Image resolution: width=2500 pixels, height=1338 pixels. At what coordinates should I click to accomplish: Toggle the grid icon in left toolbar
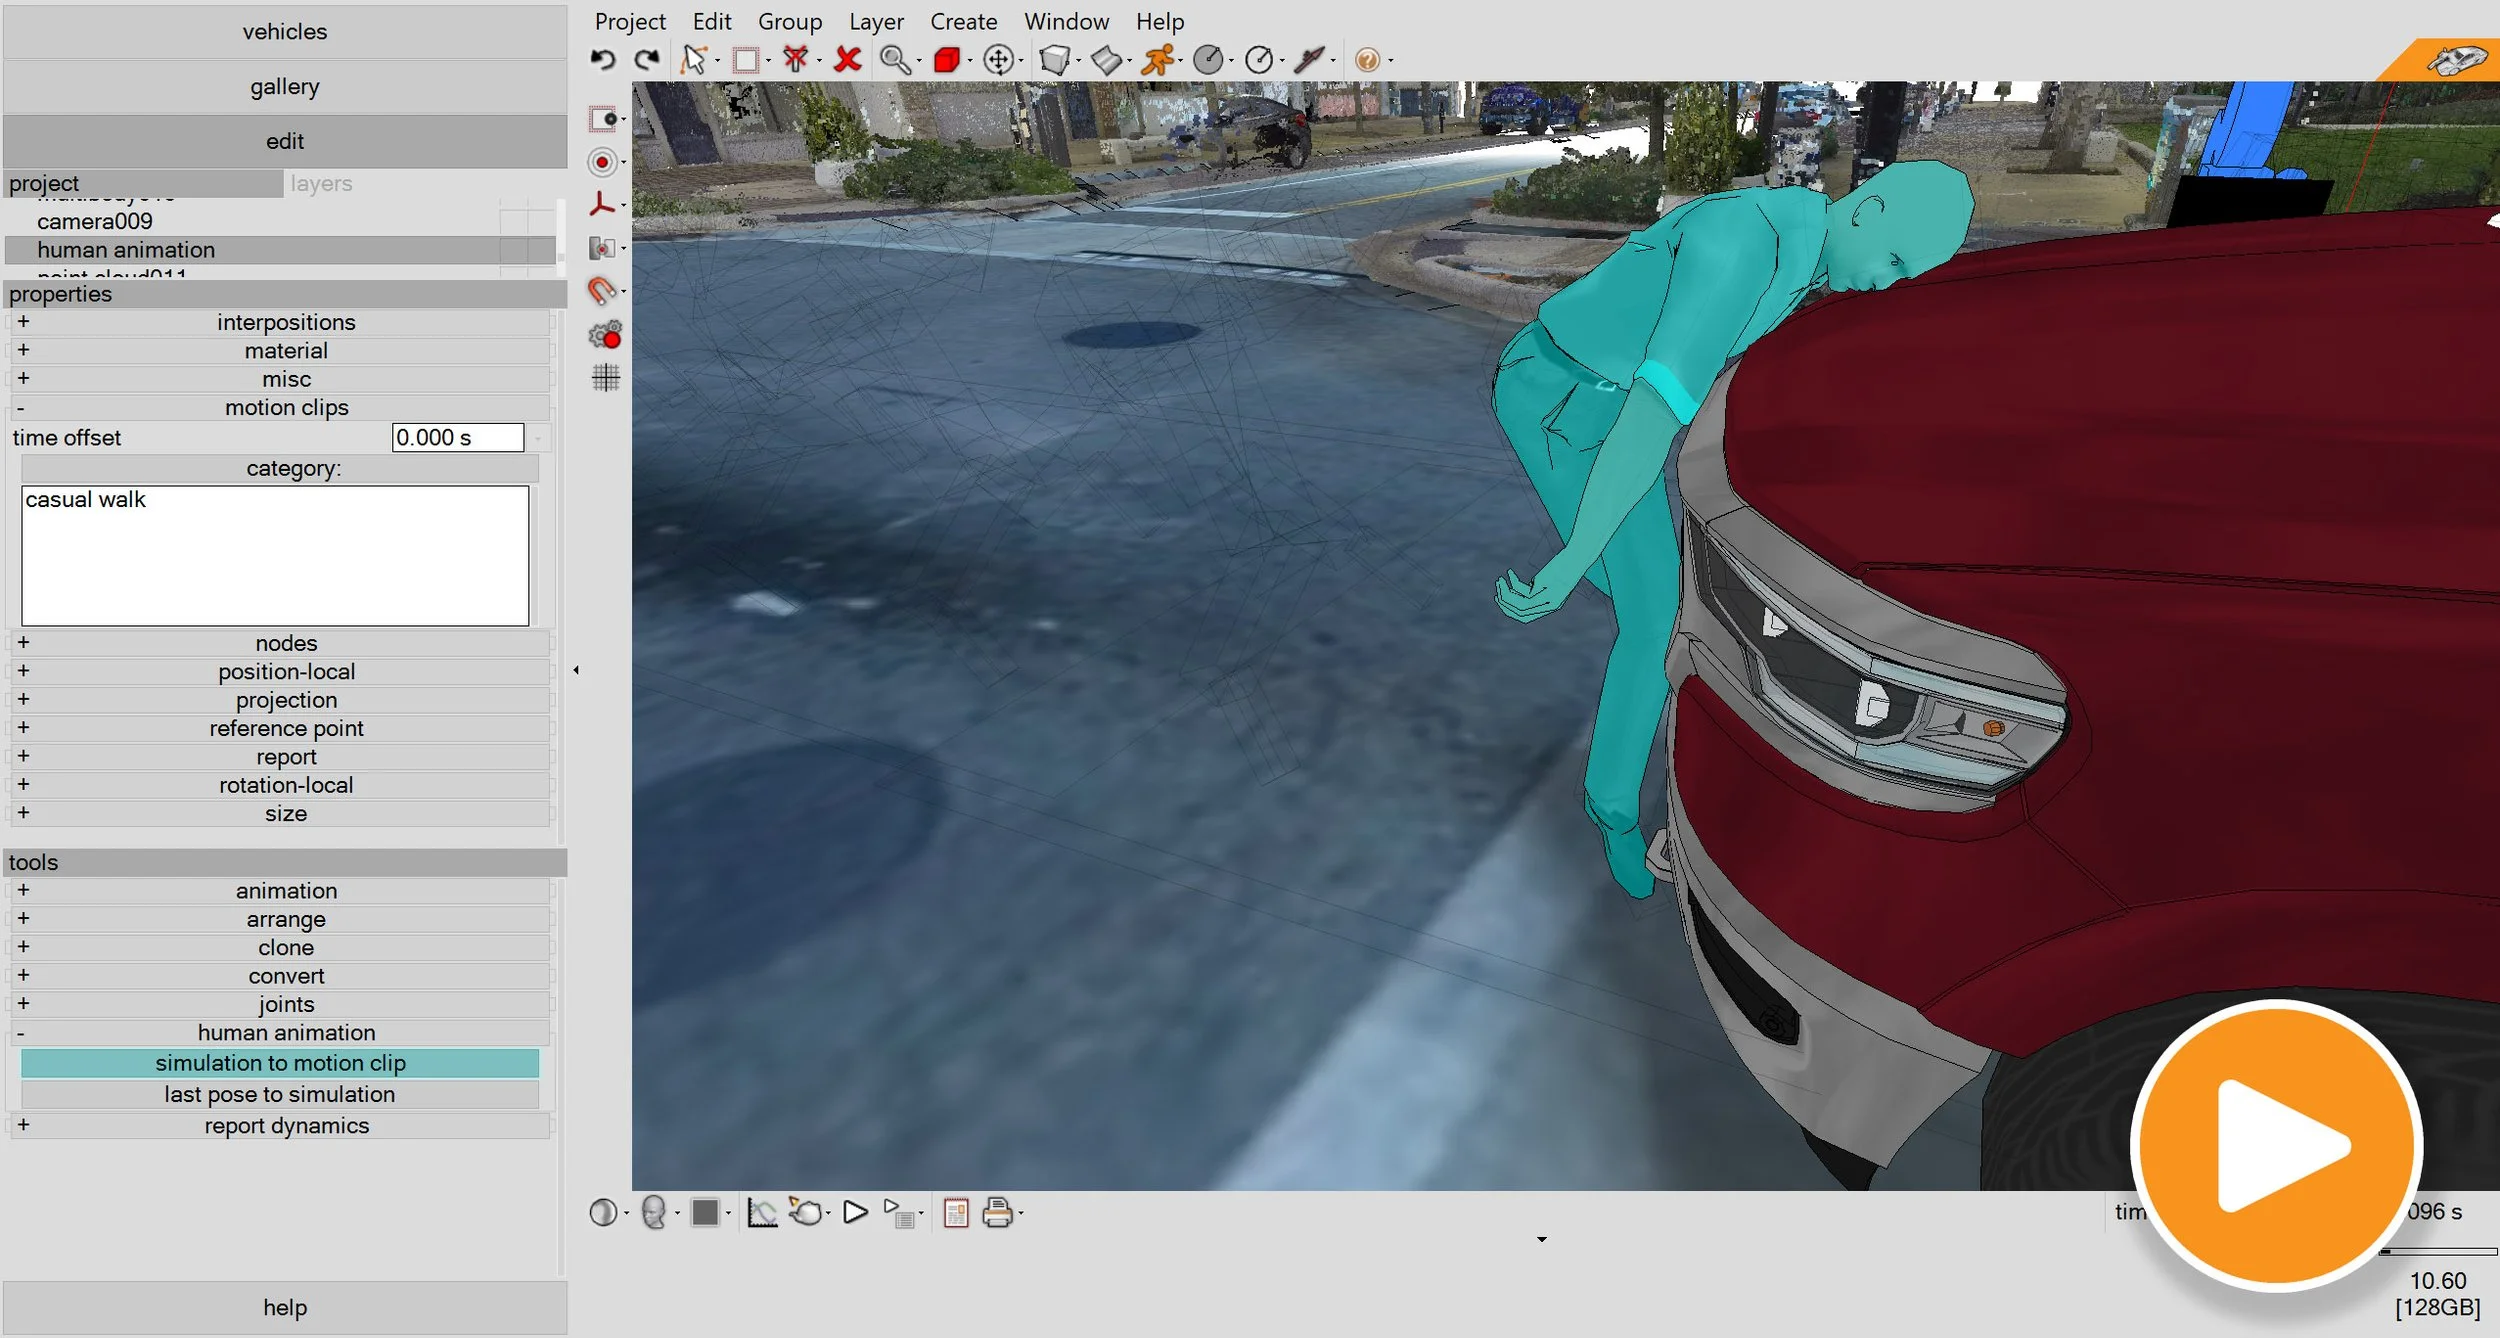click(606, 377)
